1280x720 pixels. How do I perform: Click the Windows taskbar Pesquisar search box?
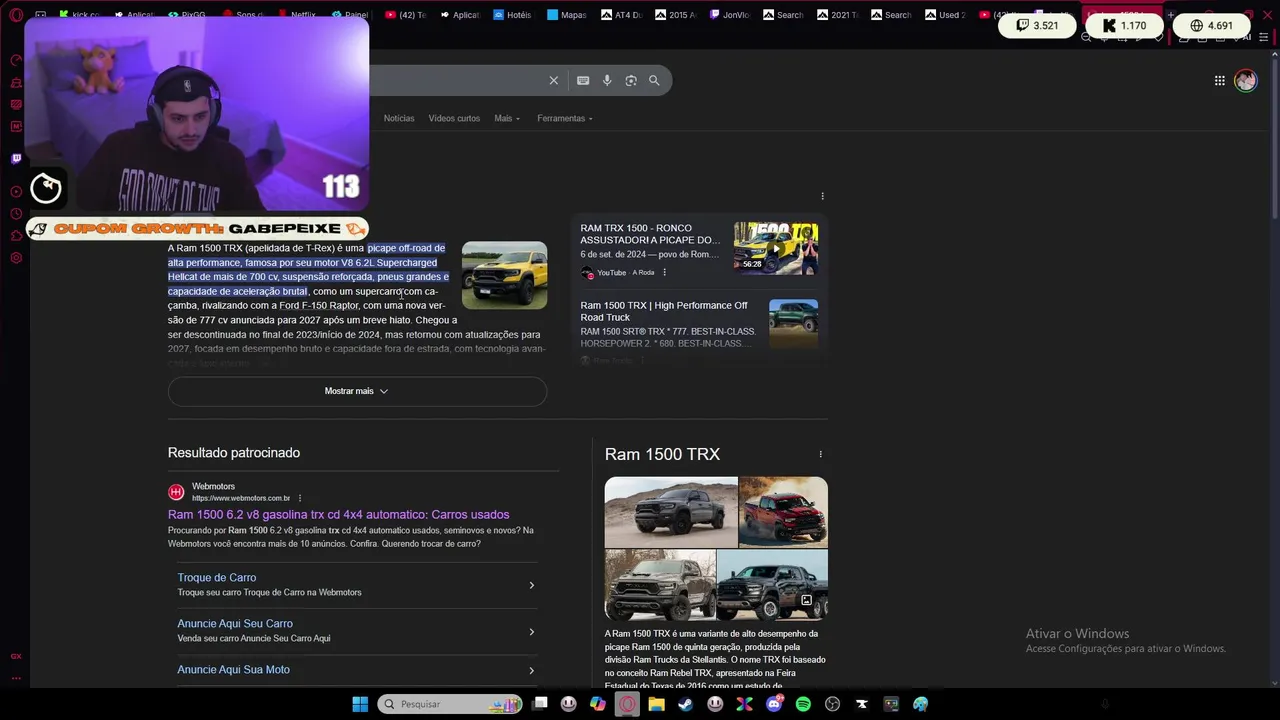(450, 704)
